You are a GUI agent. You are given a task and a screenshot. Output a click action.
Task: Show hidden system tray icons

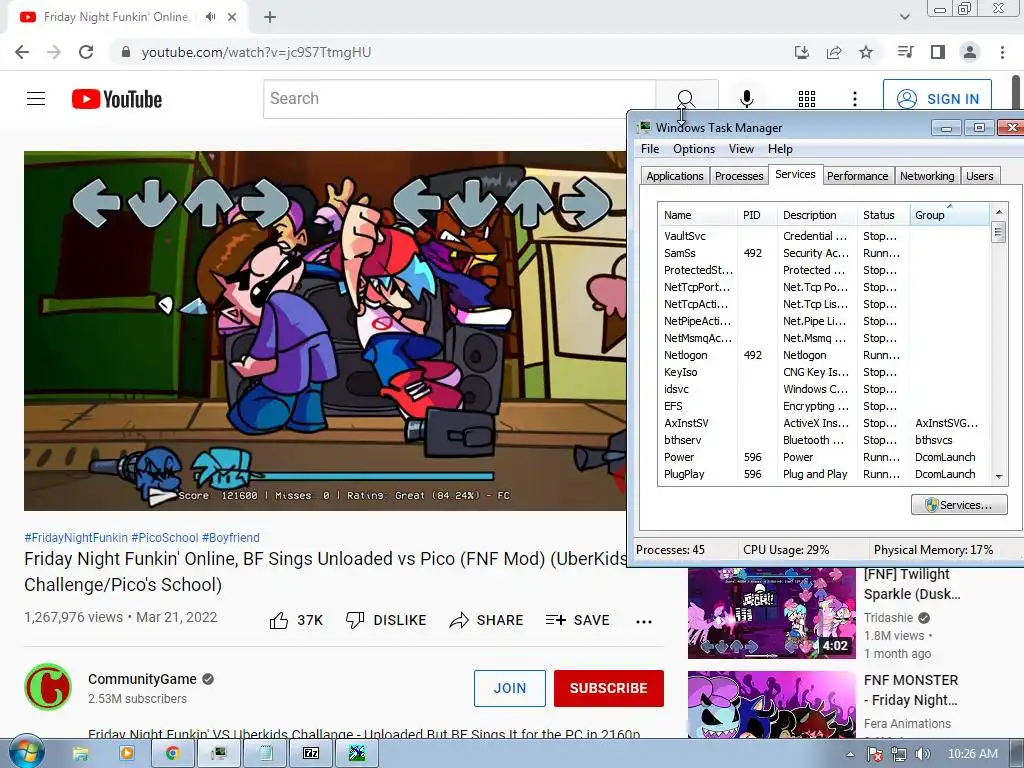[850, 754]
